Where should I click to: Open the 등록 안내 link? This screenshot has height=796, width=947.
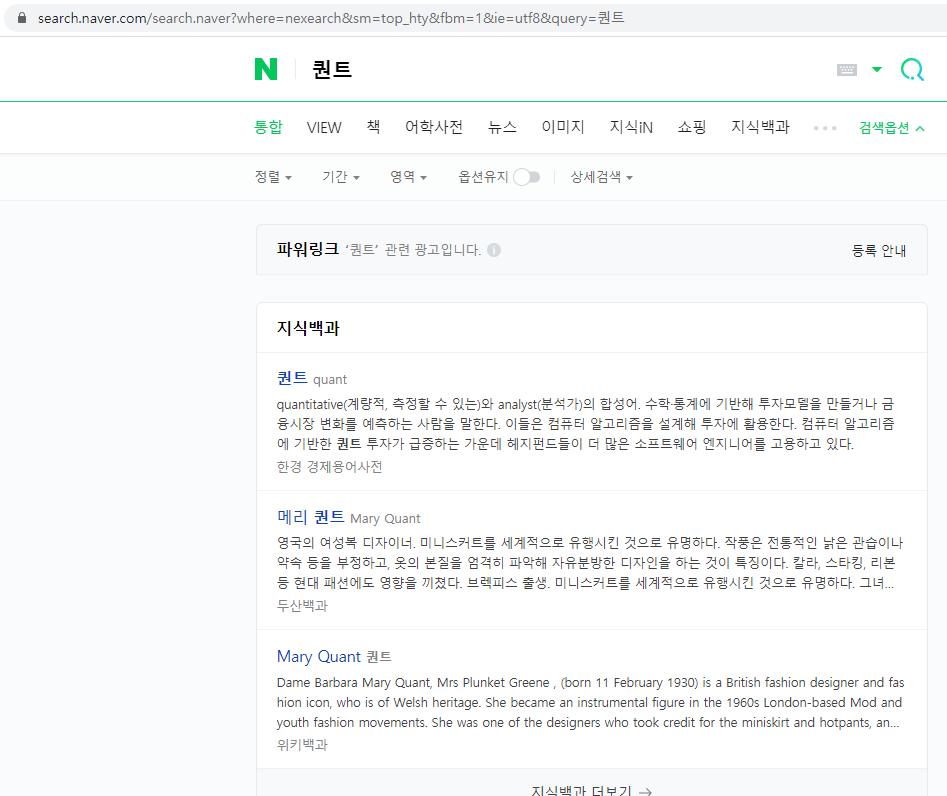(x=879, y=251)
